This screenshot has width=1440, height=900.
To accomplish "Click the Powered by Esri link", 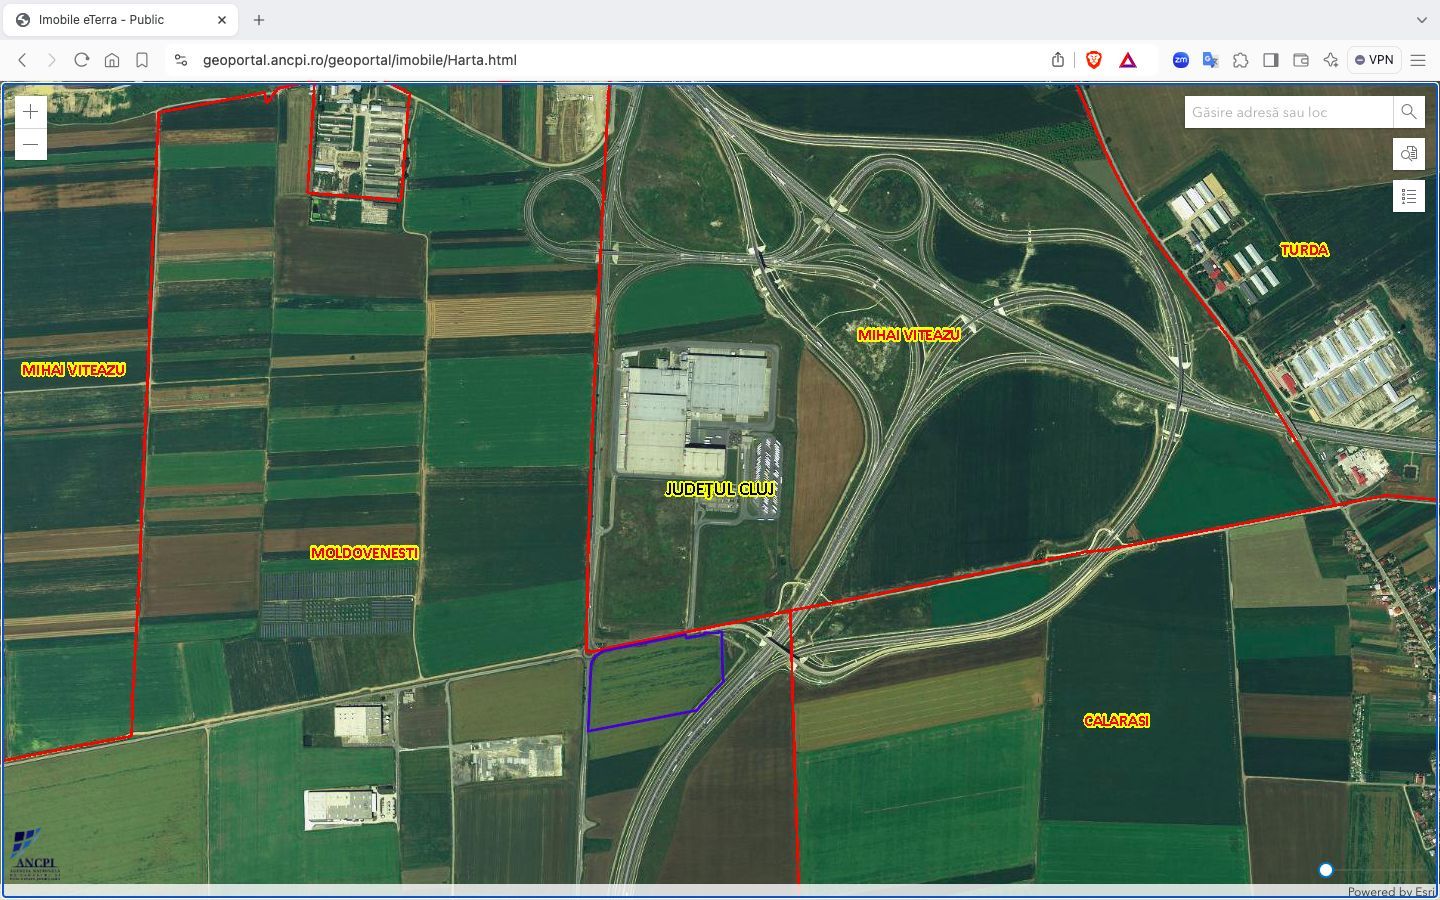I will [x=1391, y=891].
